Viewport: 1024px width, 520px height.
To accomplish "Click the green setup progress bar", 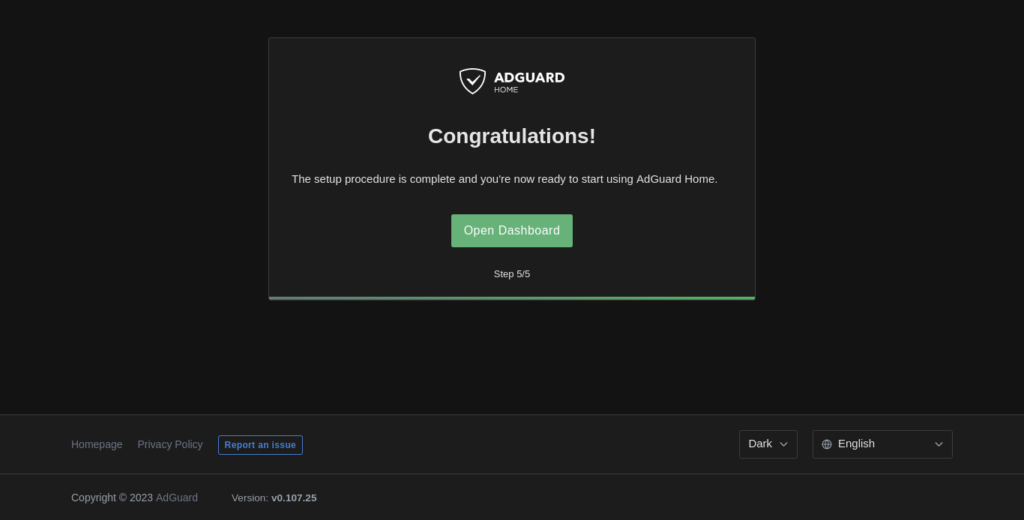I will click(512, 298).
